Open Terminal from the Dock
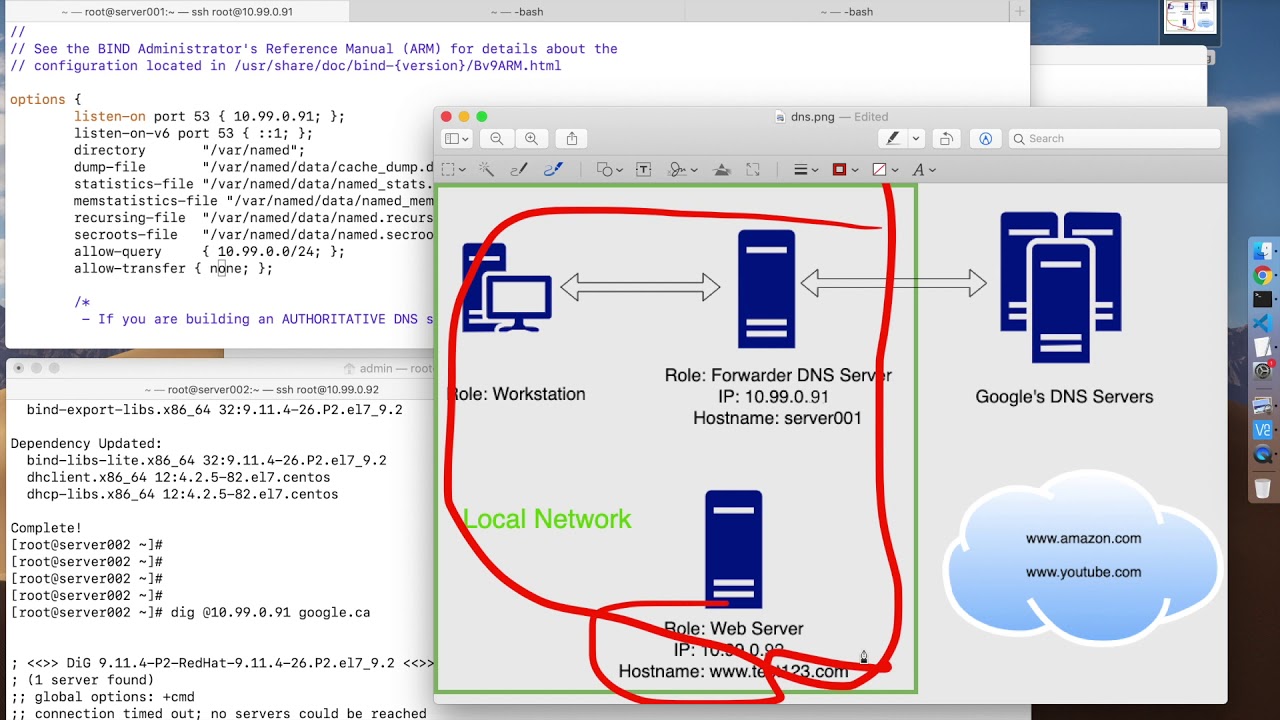The height and width of the screenshot is (720, 1280). coord(1262,299)
